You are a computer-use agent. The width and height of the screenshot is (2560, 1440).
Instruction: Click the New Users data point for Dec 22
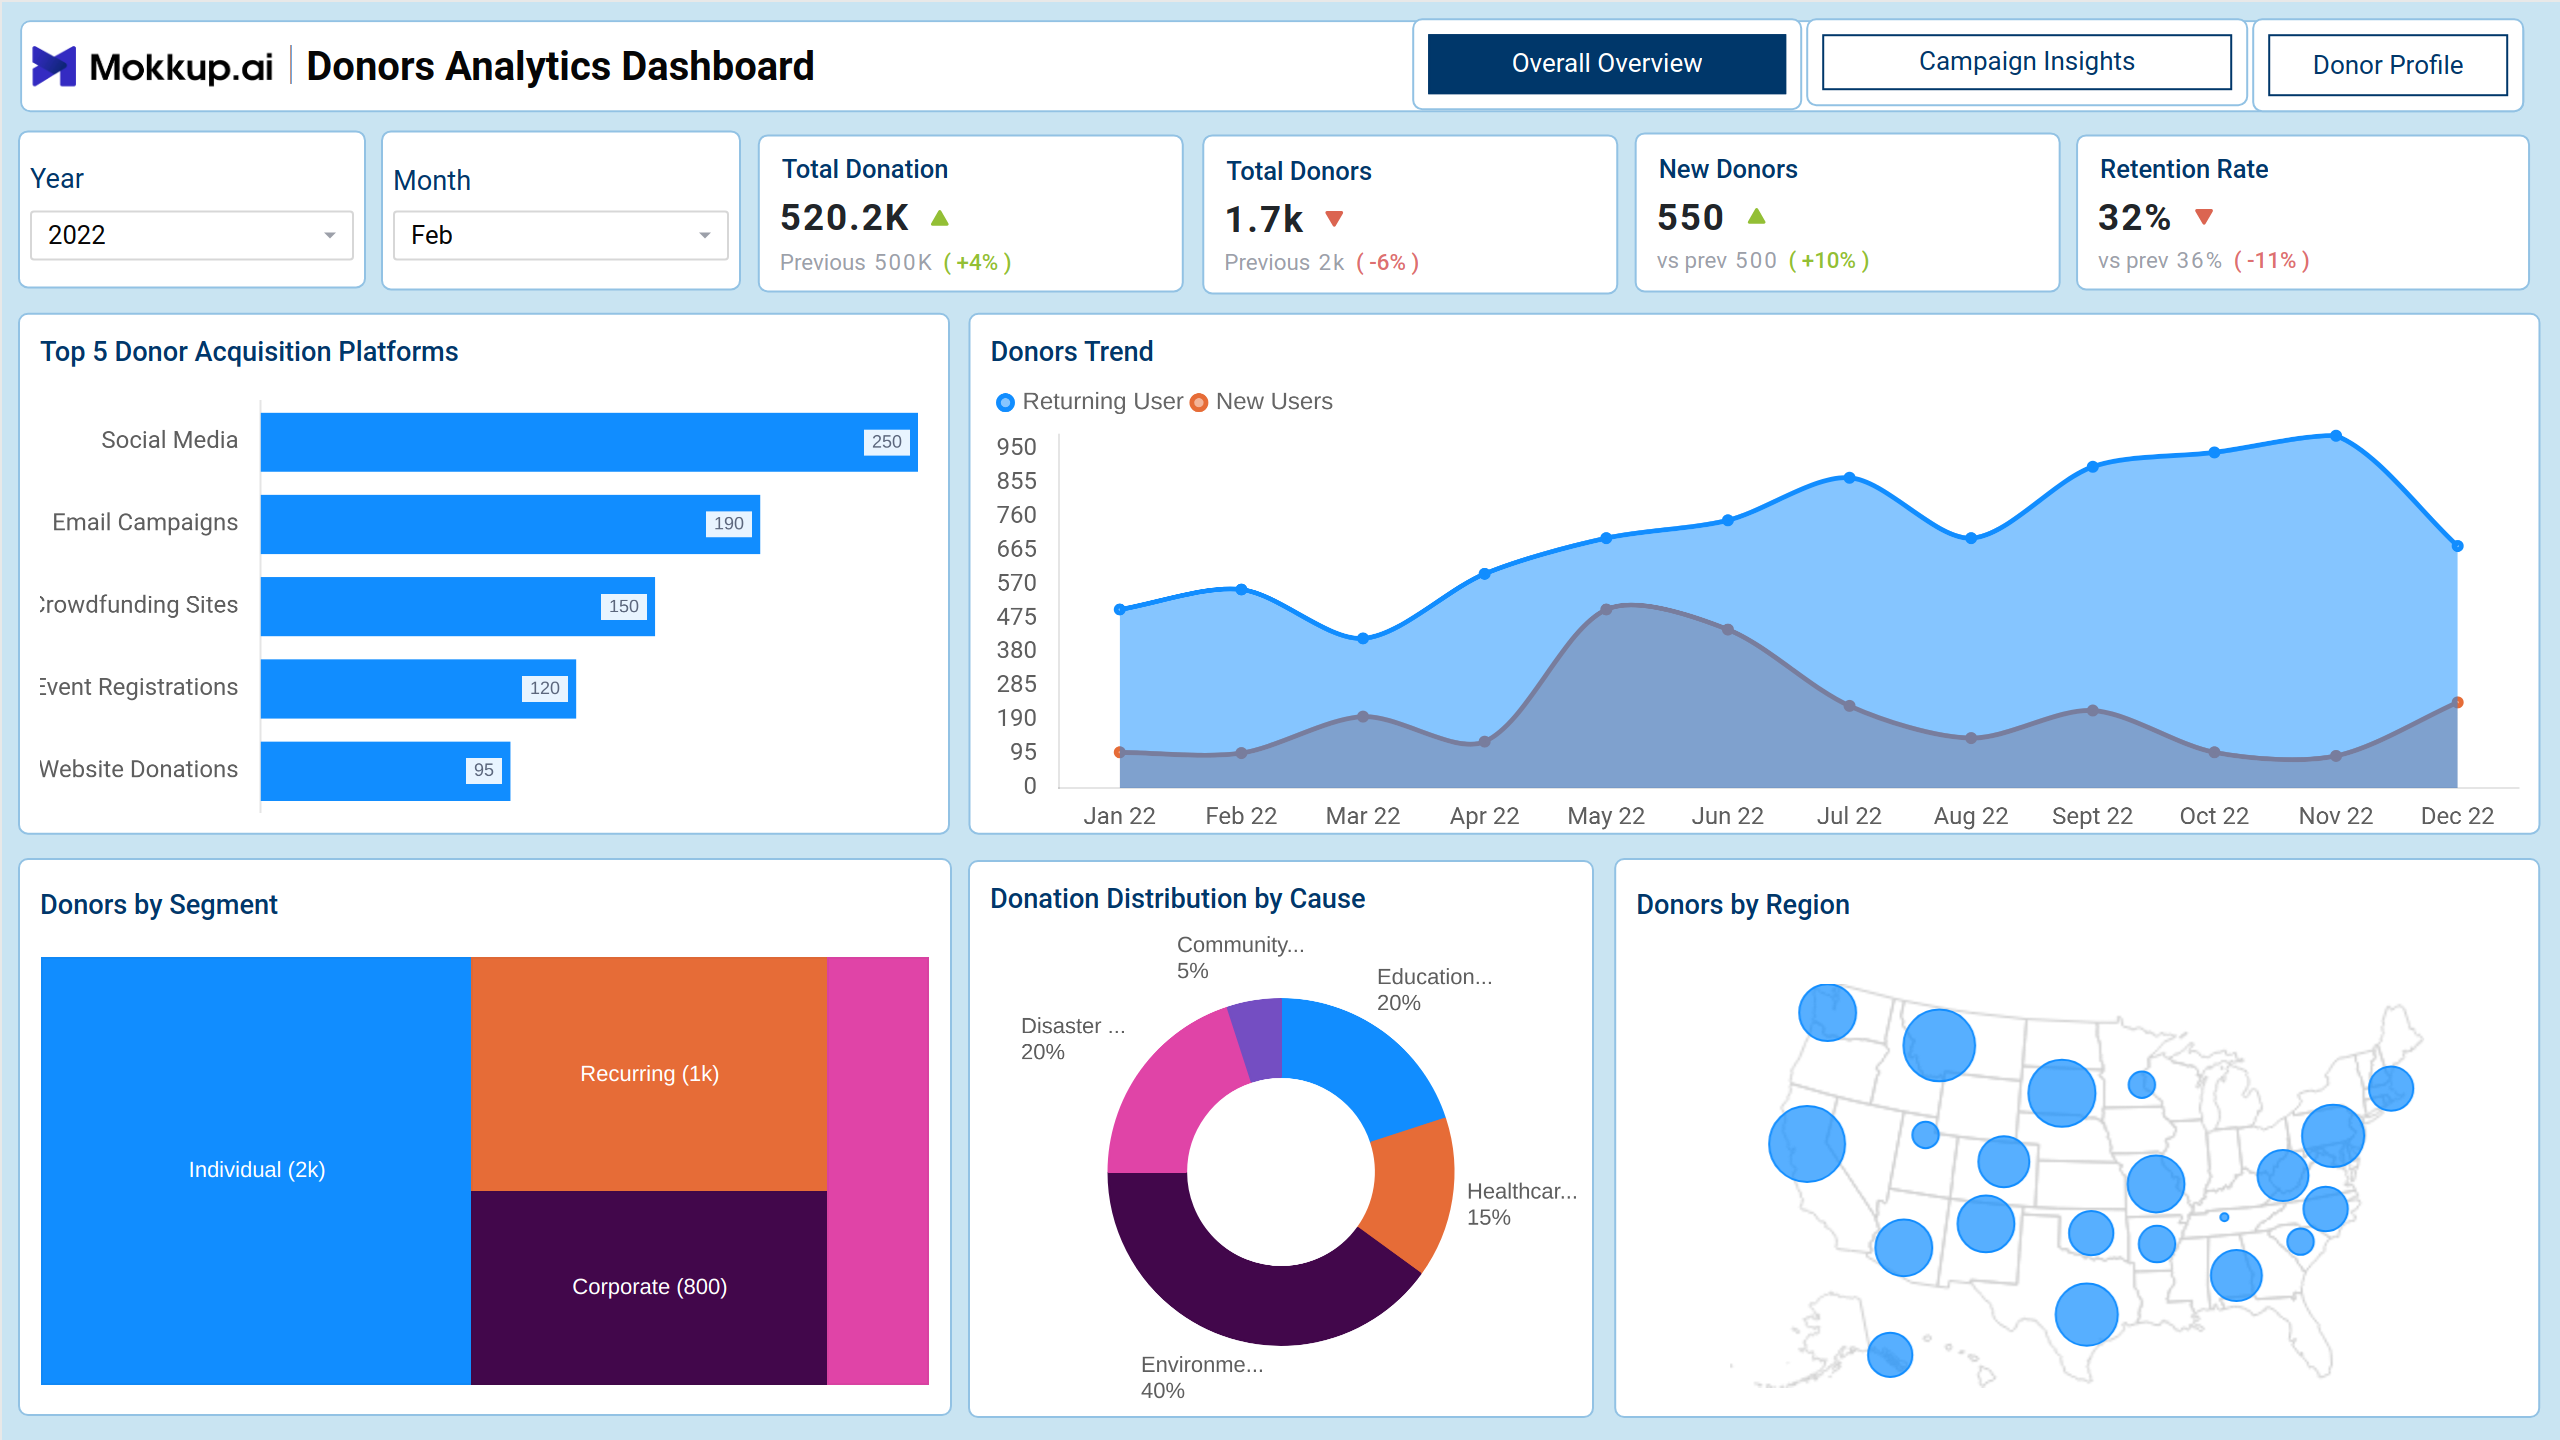[x=2458, y=702]
